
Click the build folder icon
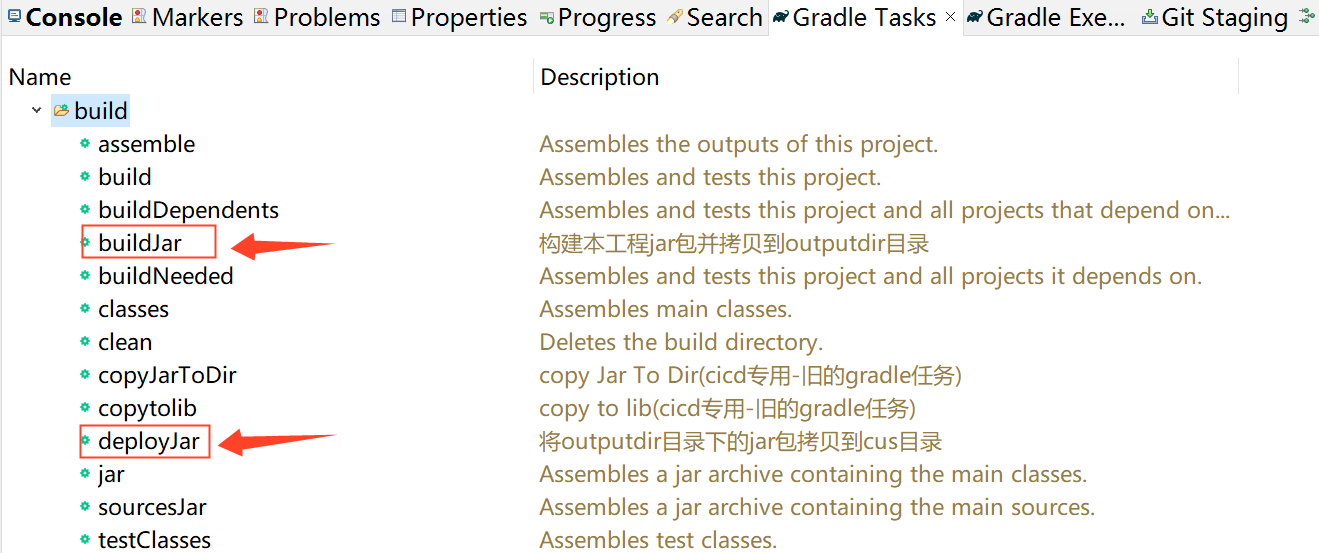(62, 110)
